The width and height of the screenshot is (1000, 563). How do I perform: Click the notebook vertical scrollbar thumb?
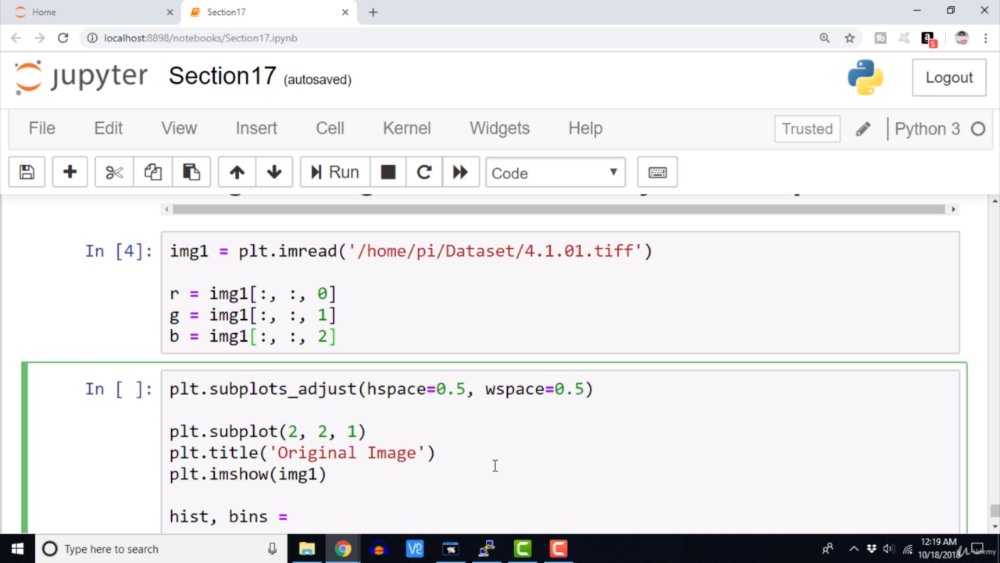click(994, 511)
